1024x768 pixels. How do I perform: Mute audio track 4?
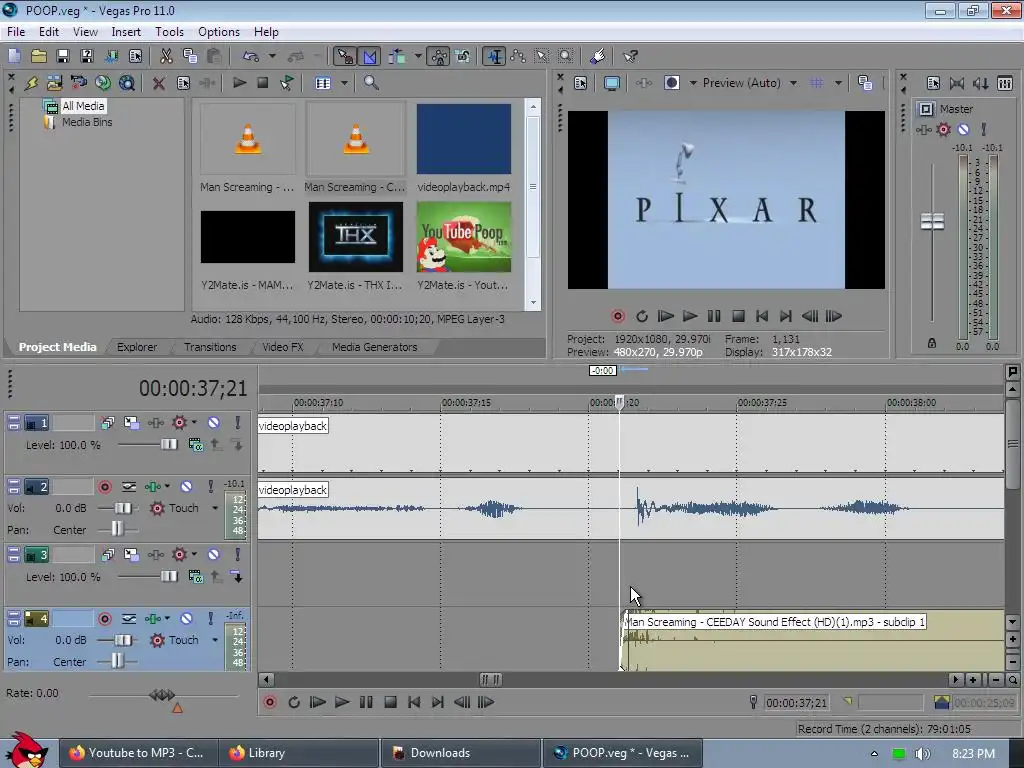pos(186,618)
